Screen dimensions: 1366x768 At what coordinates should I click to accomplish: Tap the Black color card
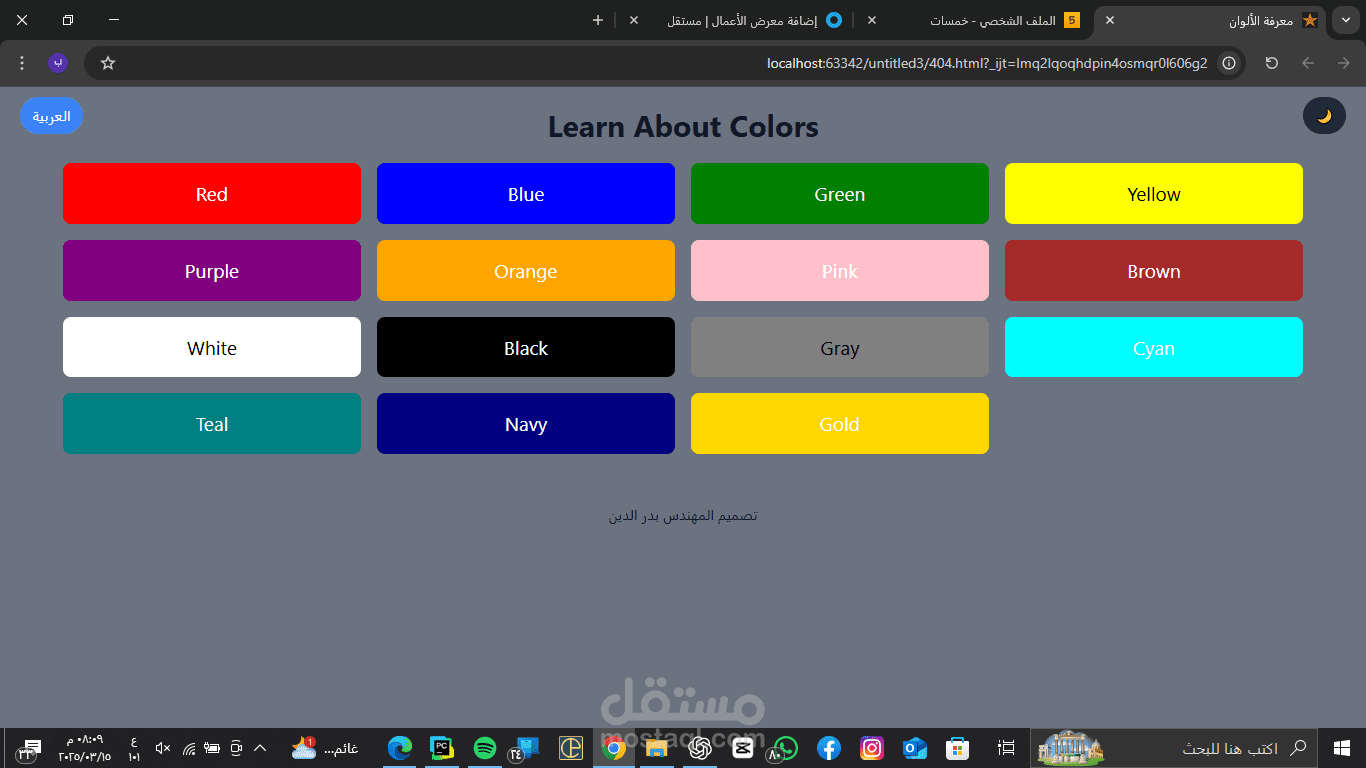click(526, 348)
